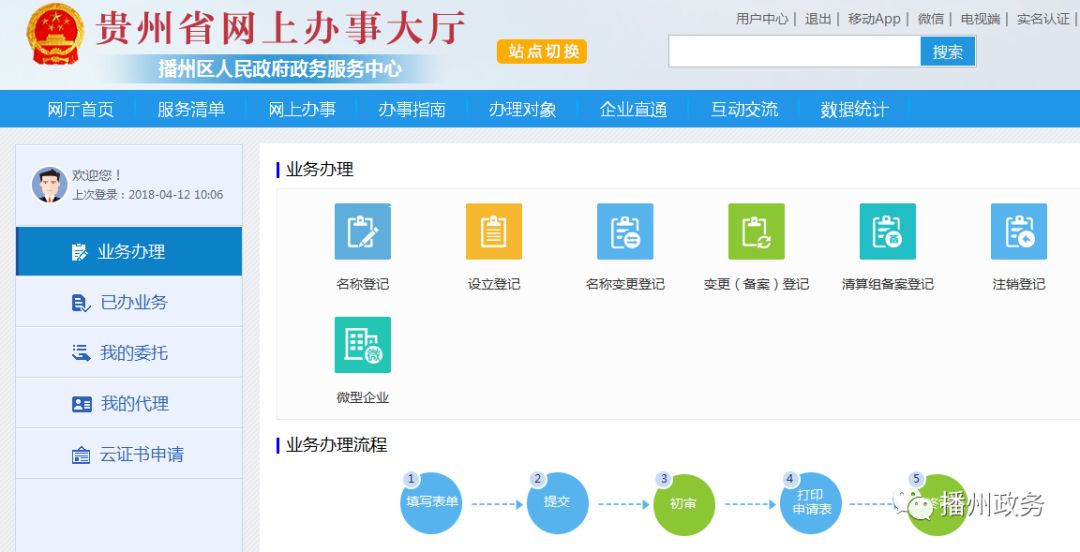
Task: Open the 名称登记 icon
Action: [362, 232]
